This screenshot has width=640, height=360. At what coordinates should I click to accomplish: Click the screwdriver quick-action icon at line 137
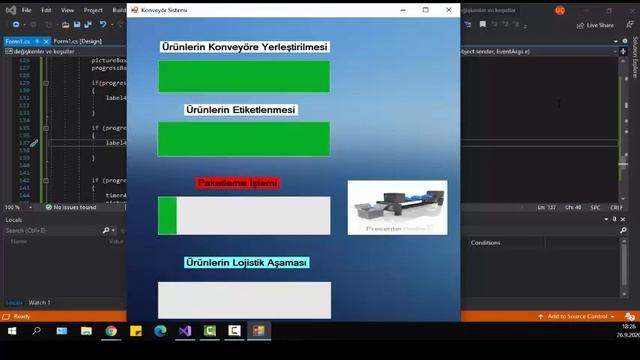[x=34, y=143]
